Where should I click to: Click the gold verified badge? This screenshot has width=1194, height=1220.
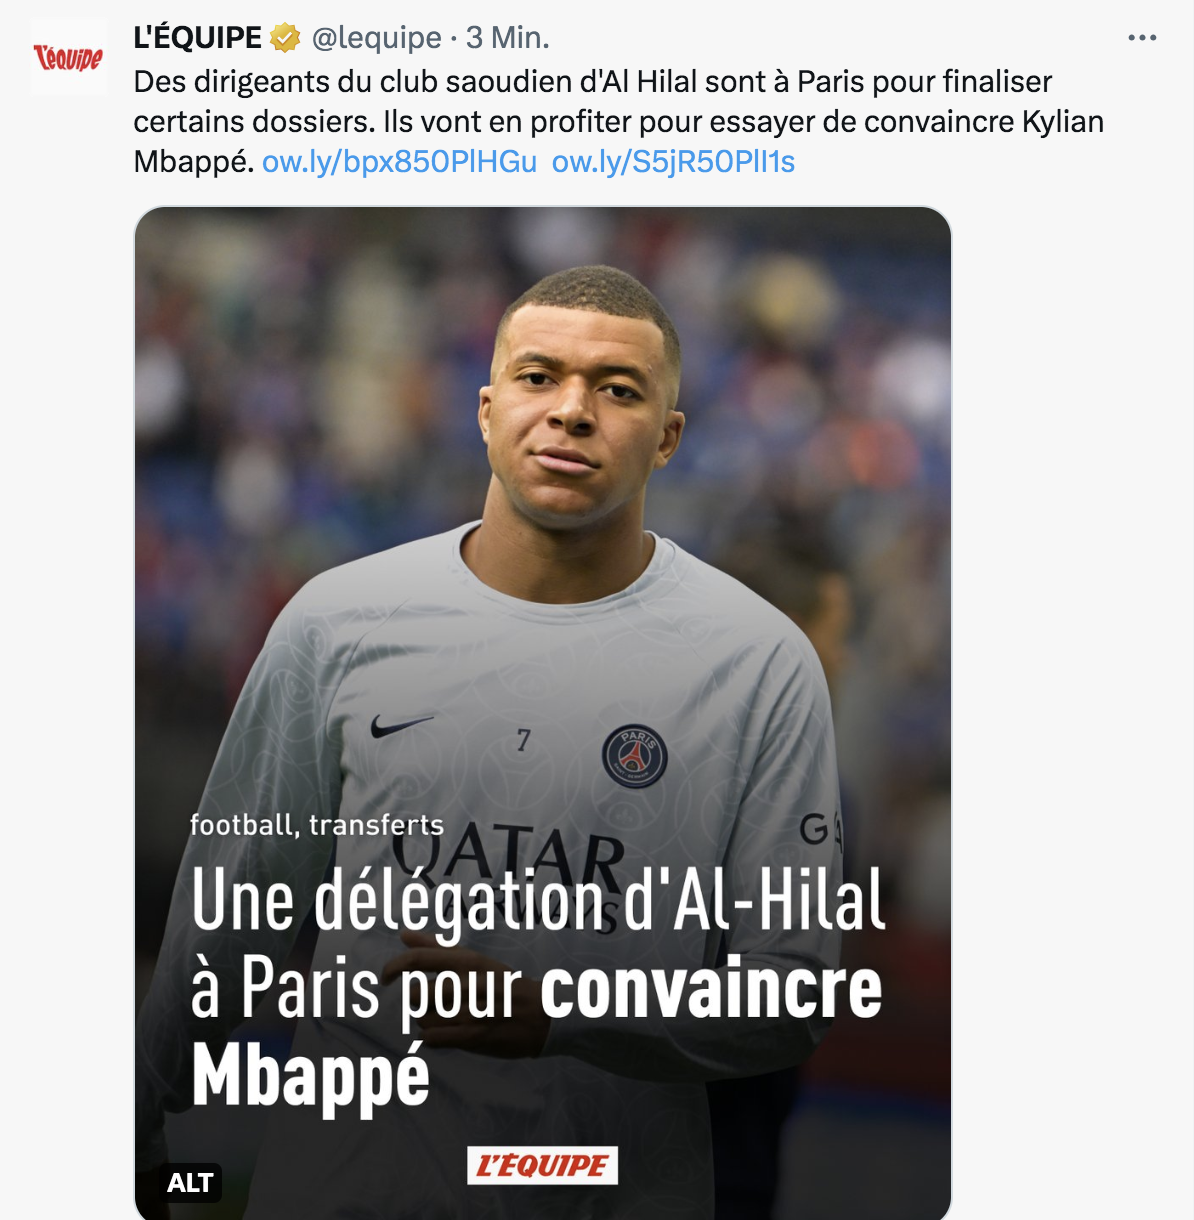click(286, 38)
